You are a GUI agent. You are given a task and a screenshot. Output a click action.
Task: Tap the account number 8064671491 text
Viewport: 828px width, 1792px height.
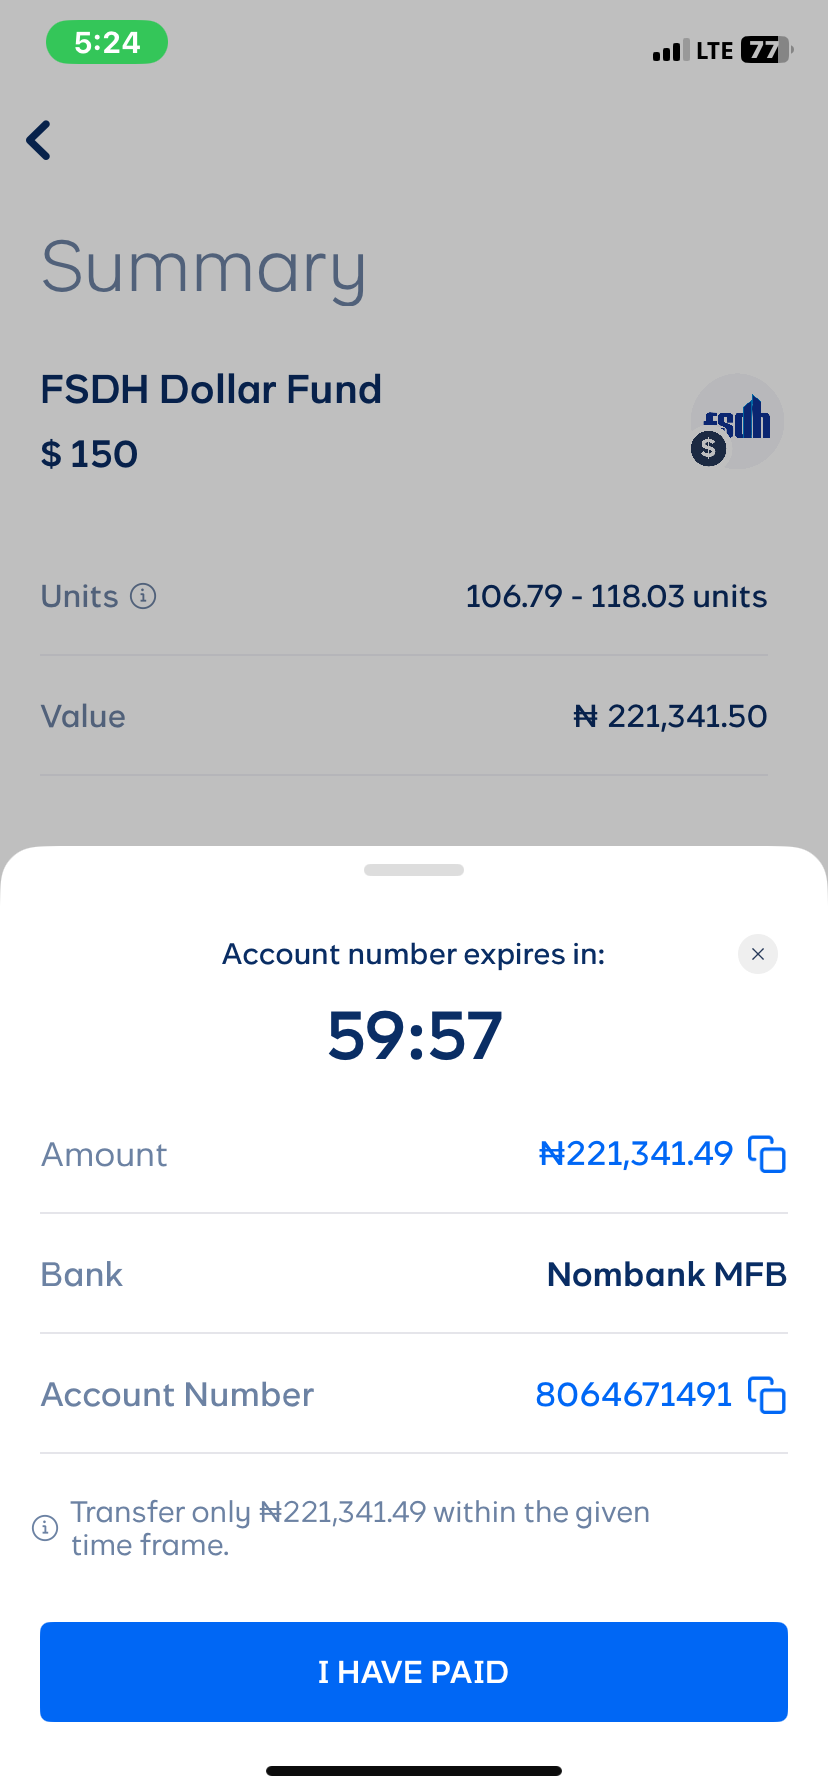(634, 1395)
